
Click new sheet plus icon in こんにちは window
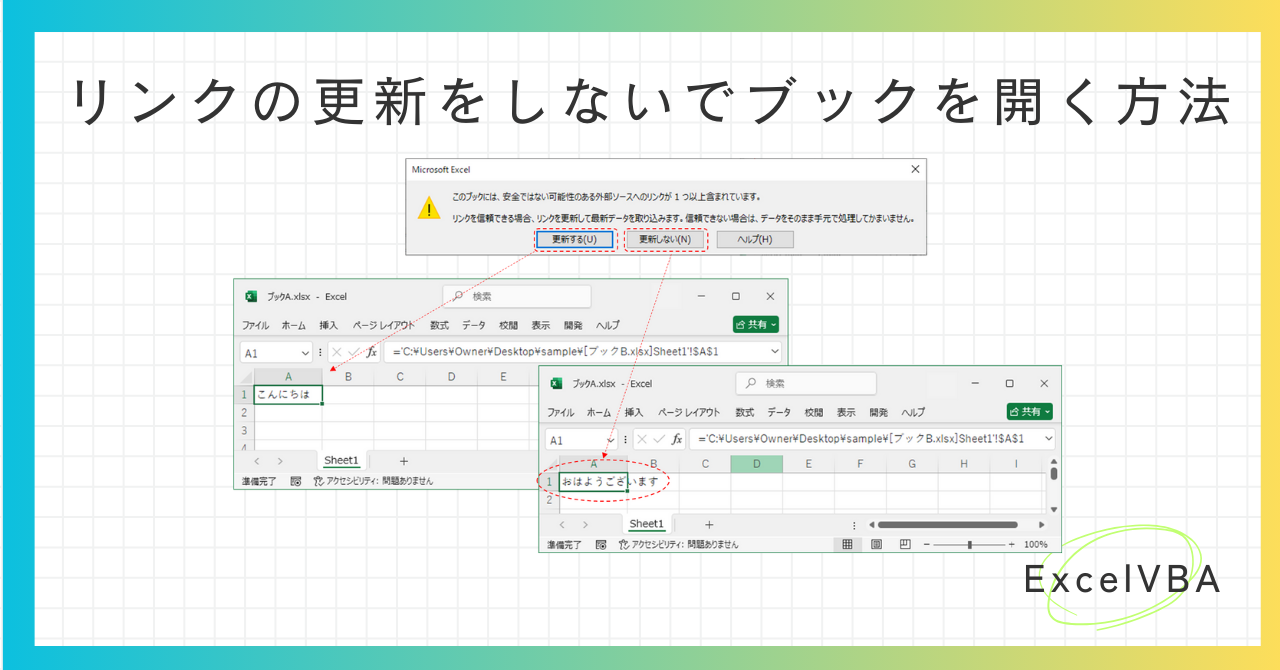pyautogui.click(x=404, y=461)
